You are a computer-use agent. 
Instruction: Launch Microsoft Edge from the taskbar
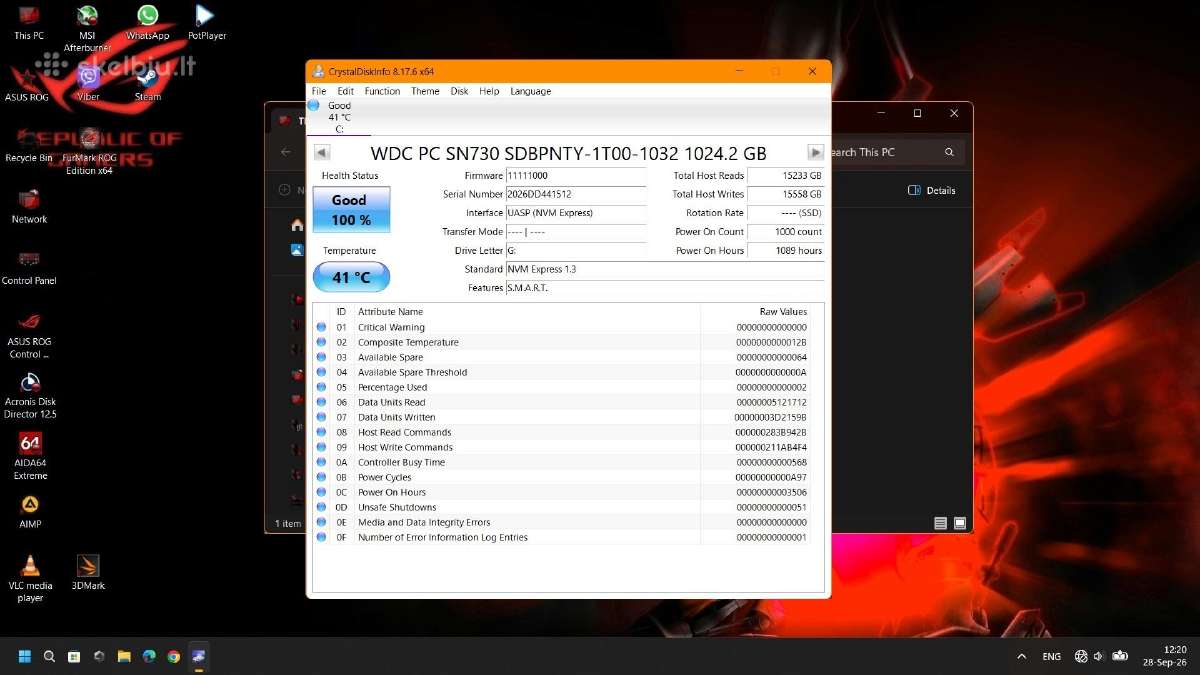[149, 657]
